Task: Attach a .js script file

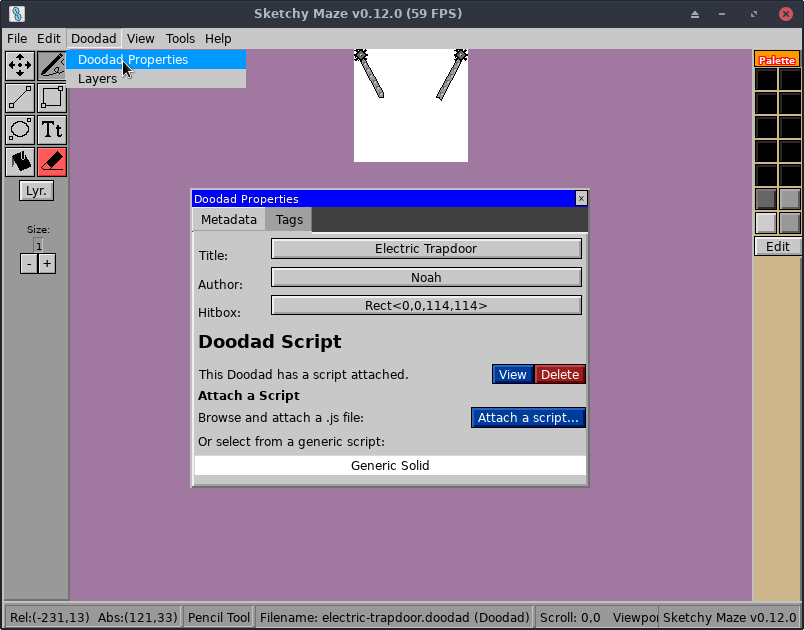Action: (x=528, y=417)
